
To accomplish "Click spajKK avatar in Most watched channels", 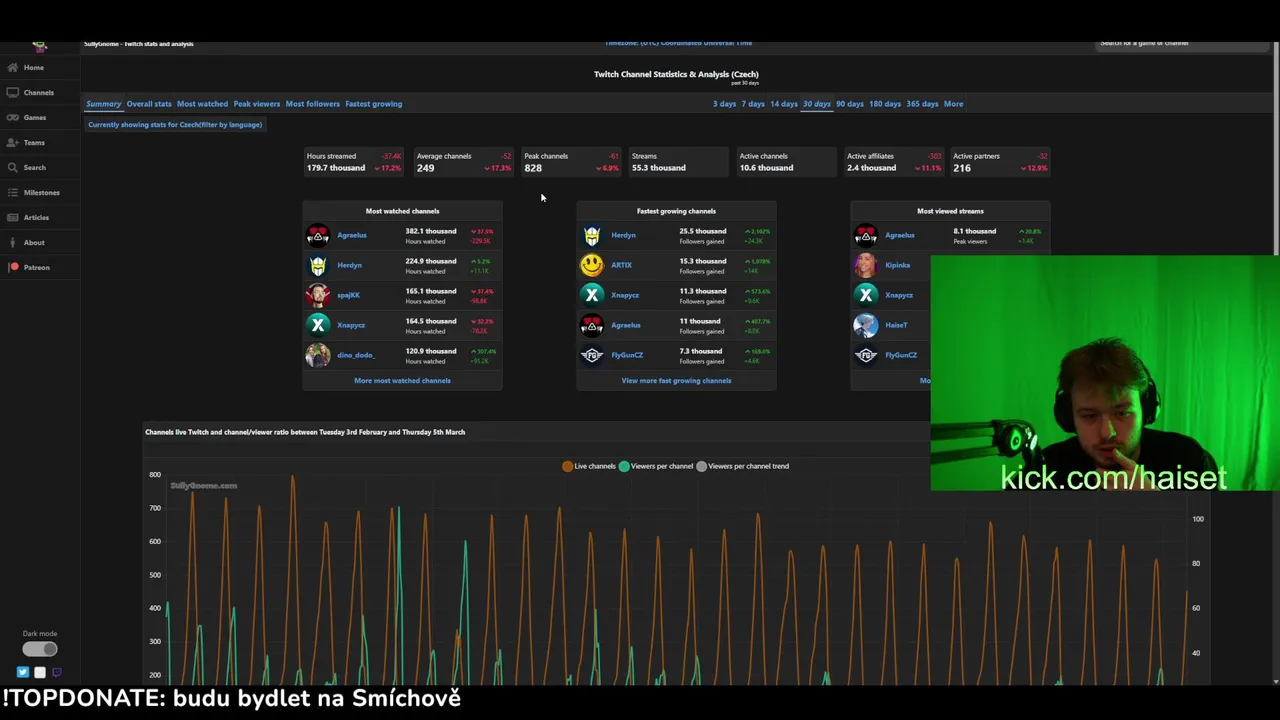I will (x=318, y=295).
